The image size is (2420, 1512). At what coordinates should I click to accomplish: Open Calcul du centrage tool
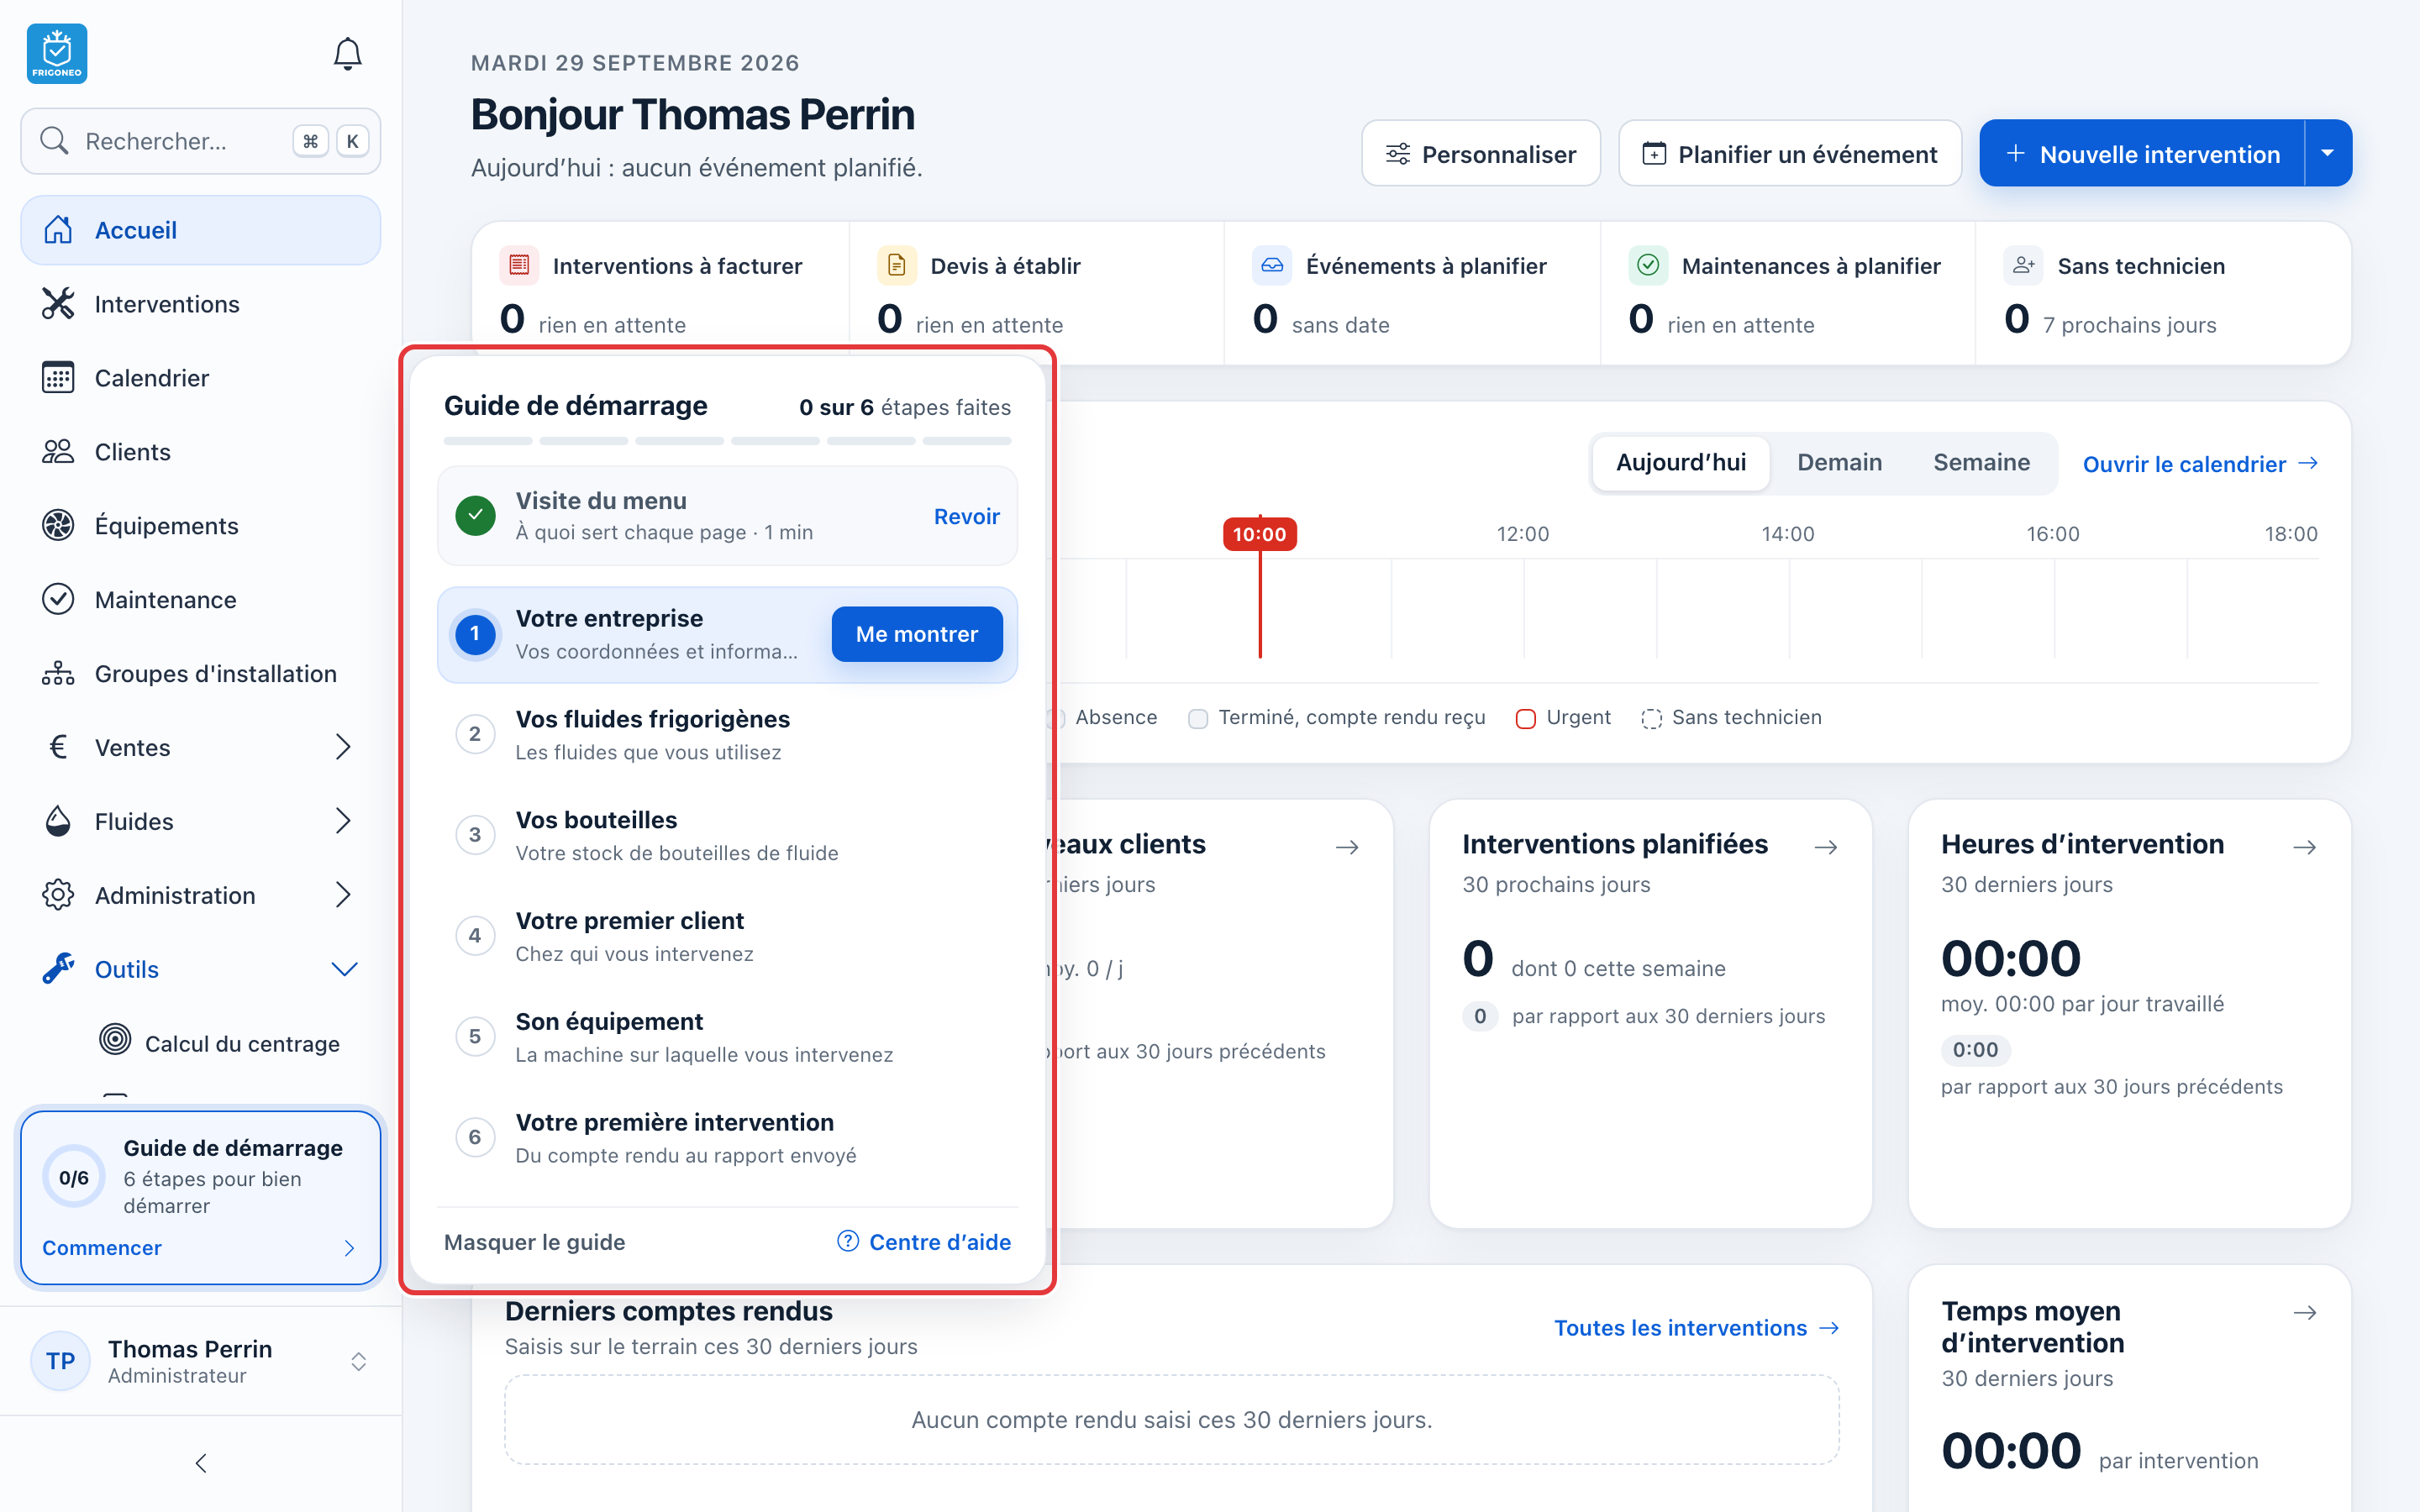220,1043
